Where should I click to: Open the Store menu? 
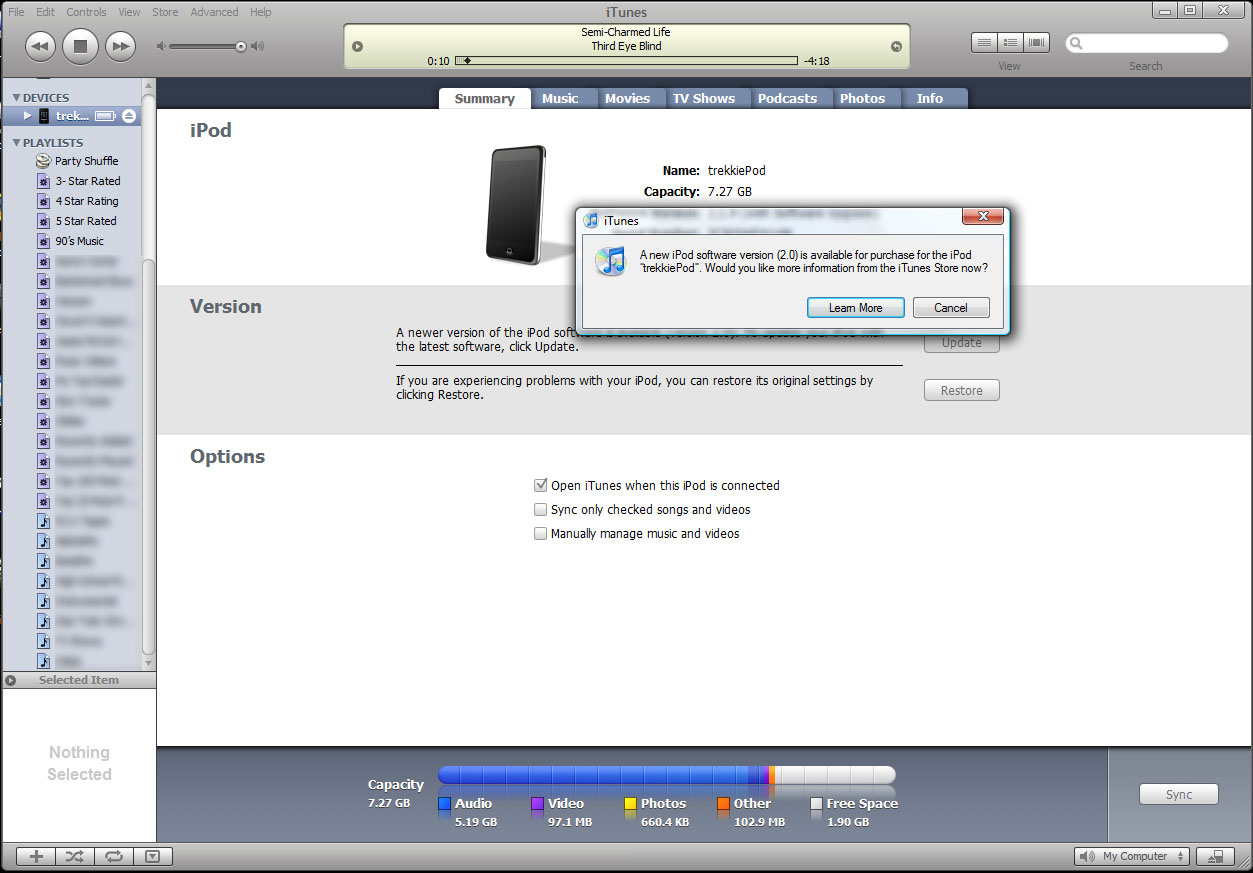[165, 12]
